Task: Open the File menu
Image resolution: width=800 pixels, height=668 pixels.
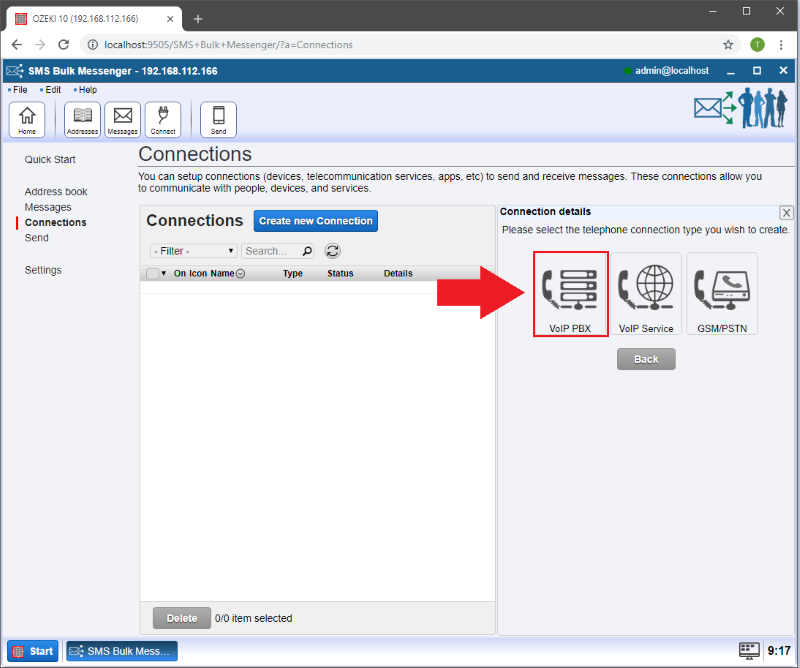Action: click(20, 90)
